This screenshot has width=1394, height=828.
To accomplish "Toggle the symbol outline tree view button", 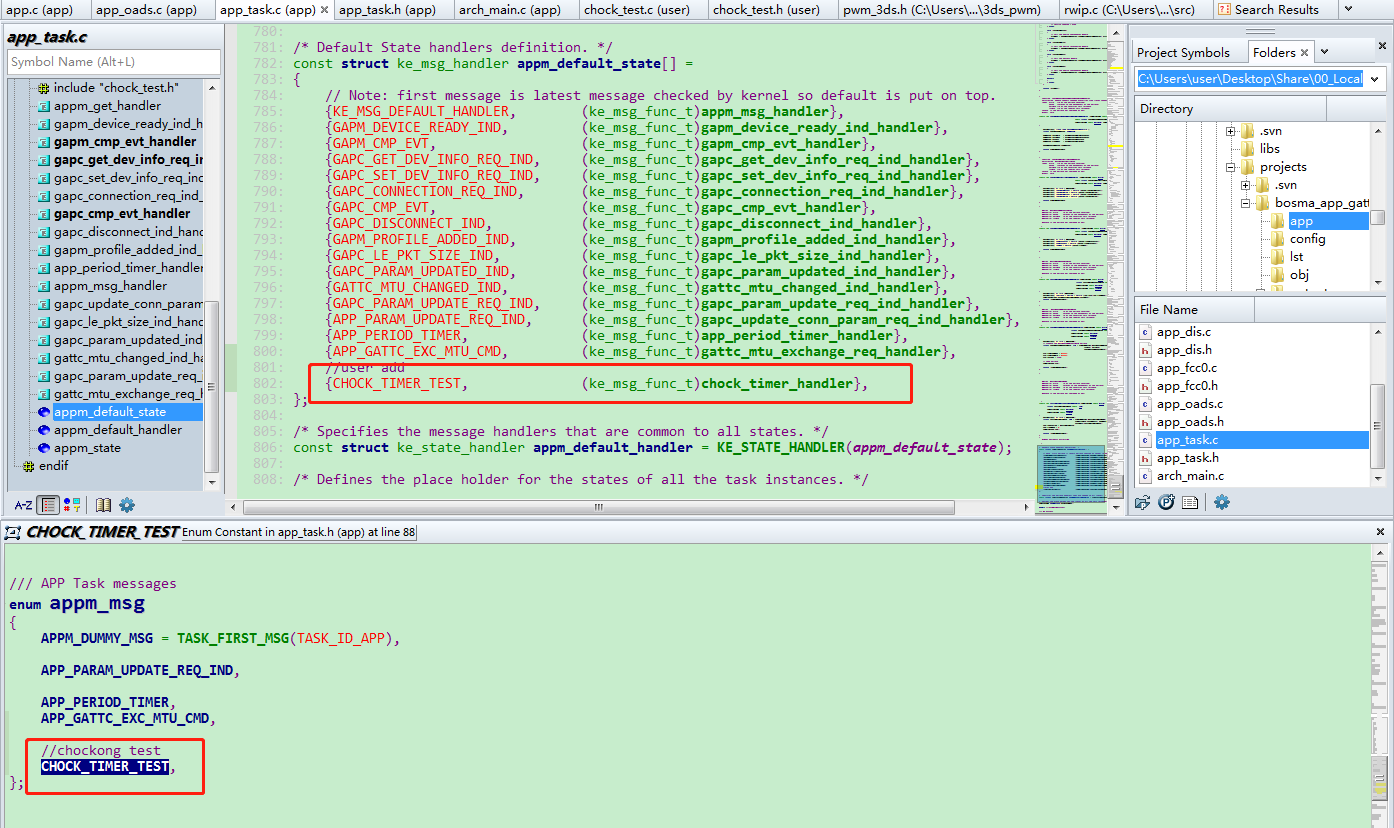I will pyautogui.click(x=49, y=505).
